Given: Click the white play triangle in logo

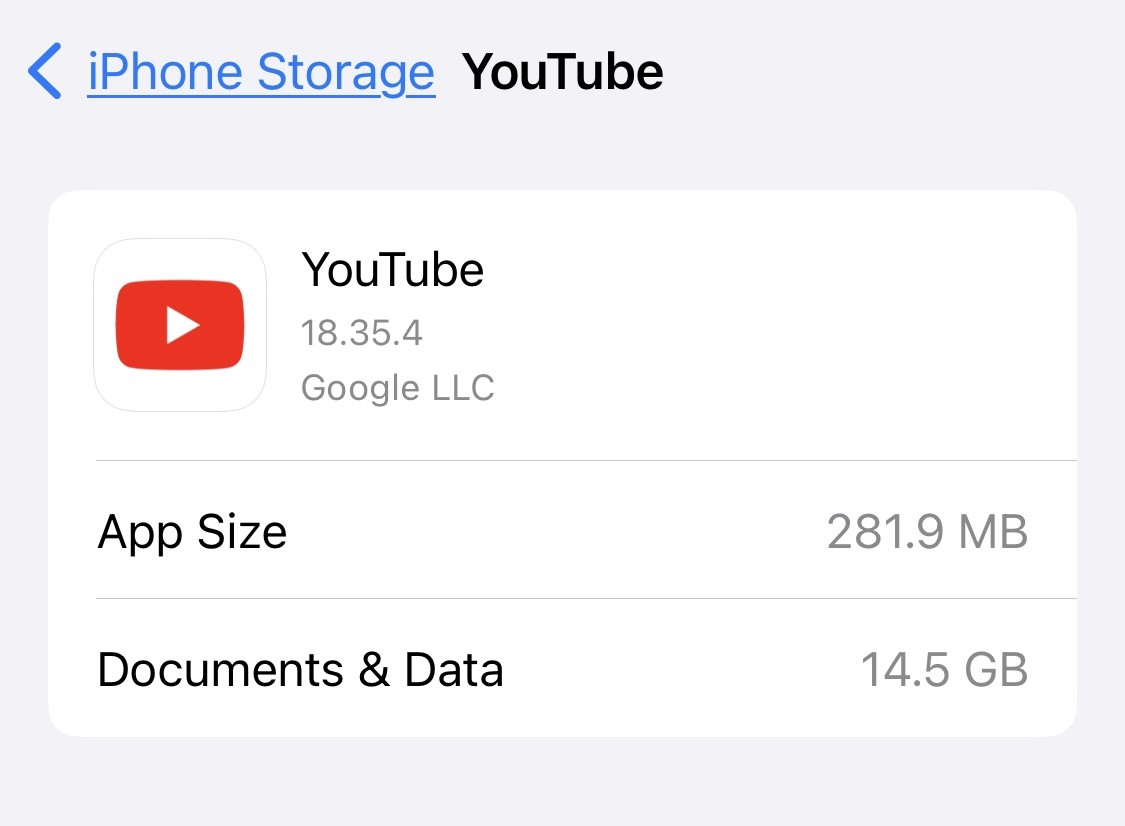Looking at the screenshot, I should [x=182, y=325].
